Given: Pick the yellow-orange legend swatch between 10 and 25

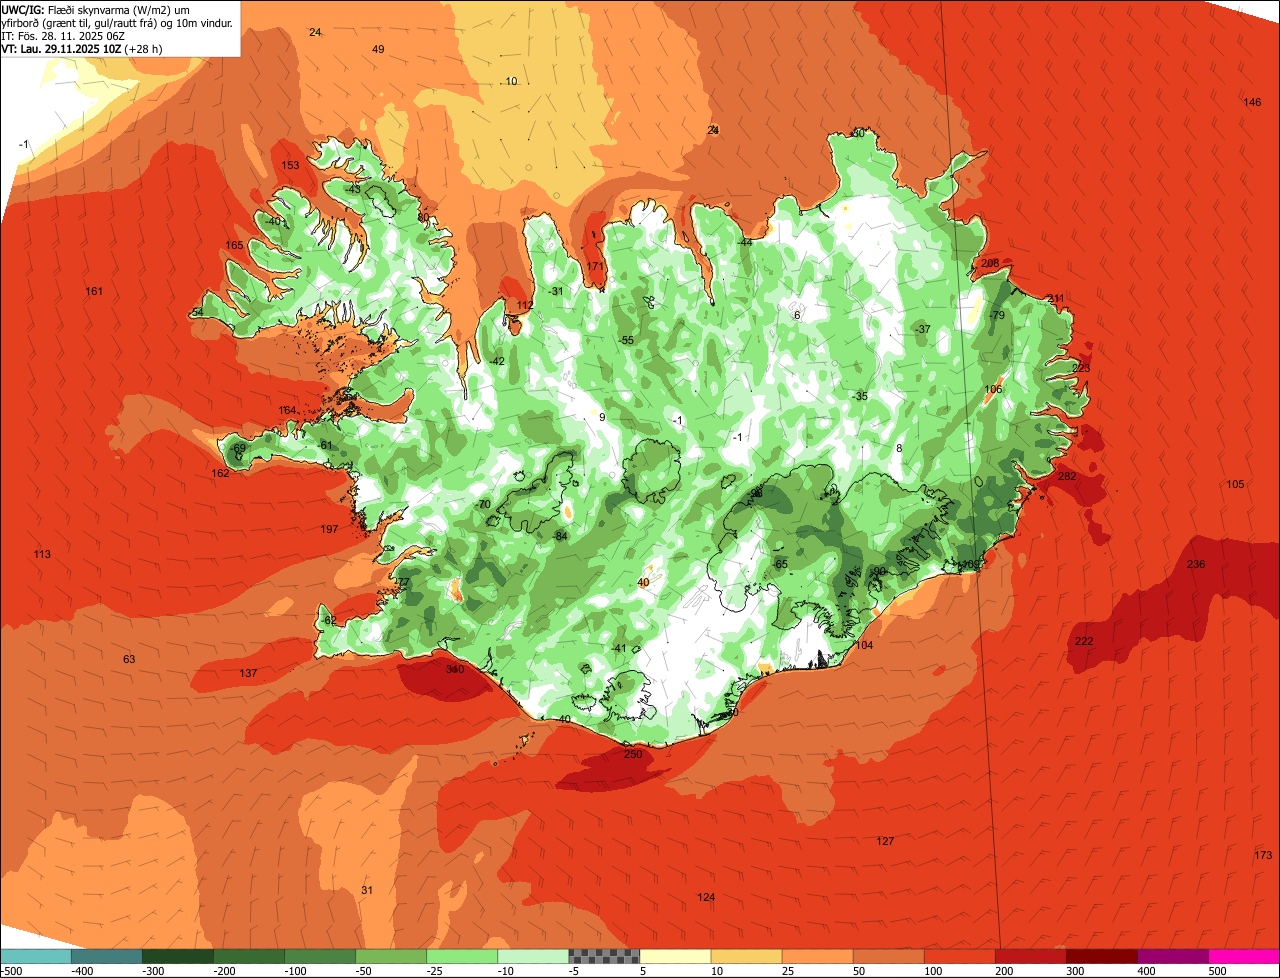Looking at the screenshot, I should click(x=746, y=956).
